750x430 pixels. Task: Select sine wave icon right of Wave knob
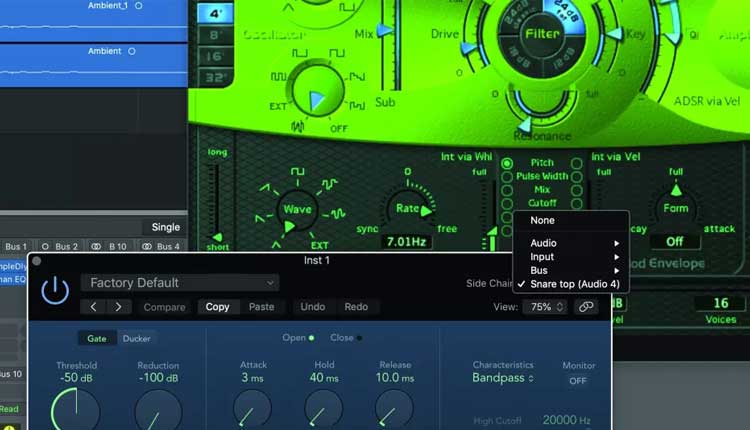point(338,214)
